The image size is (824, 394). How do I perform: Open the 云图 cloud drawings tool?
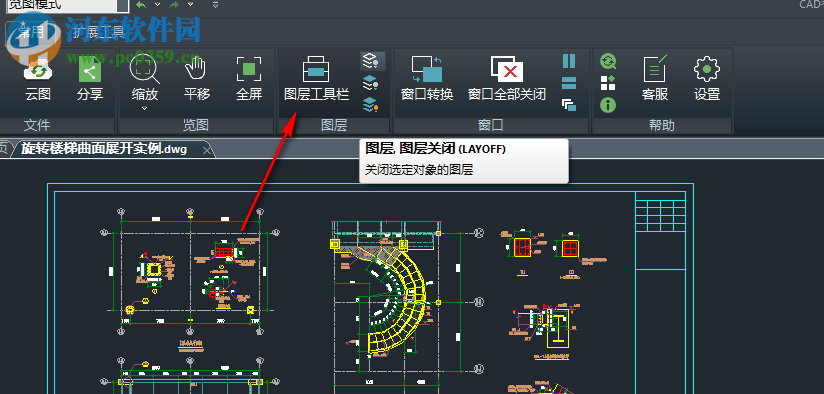click(x=38, y=79)
